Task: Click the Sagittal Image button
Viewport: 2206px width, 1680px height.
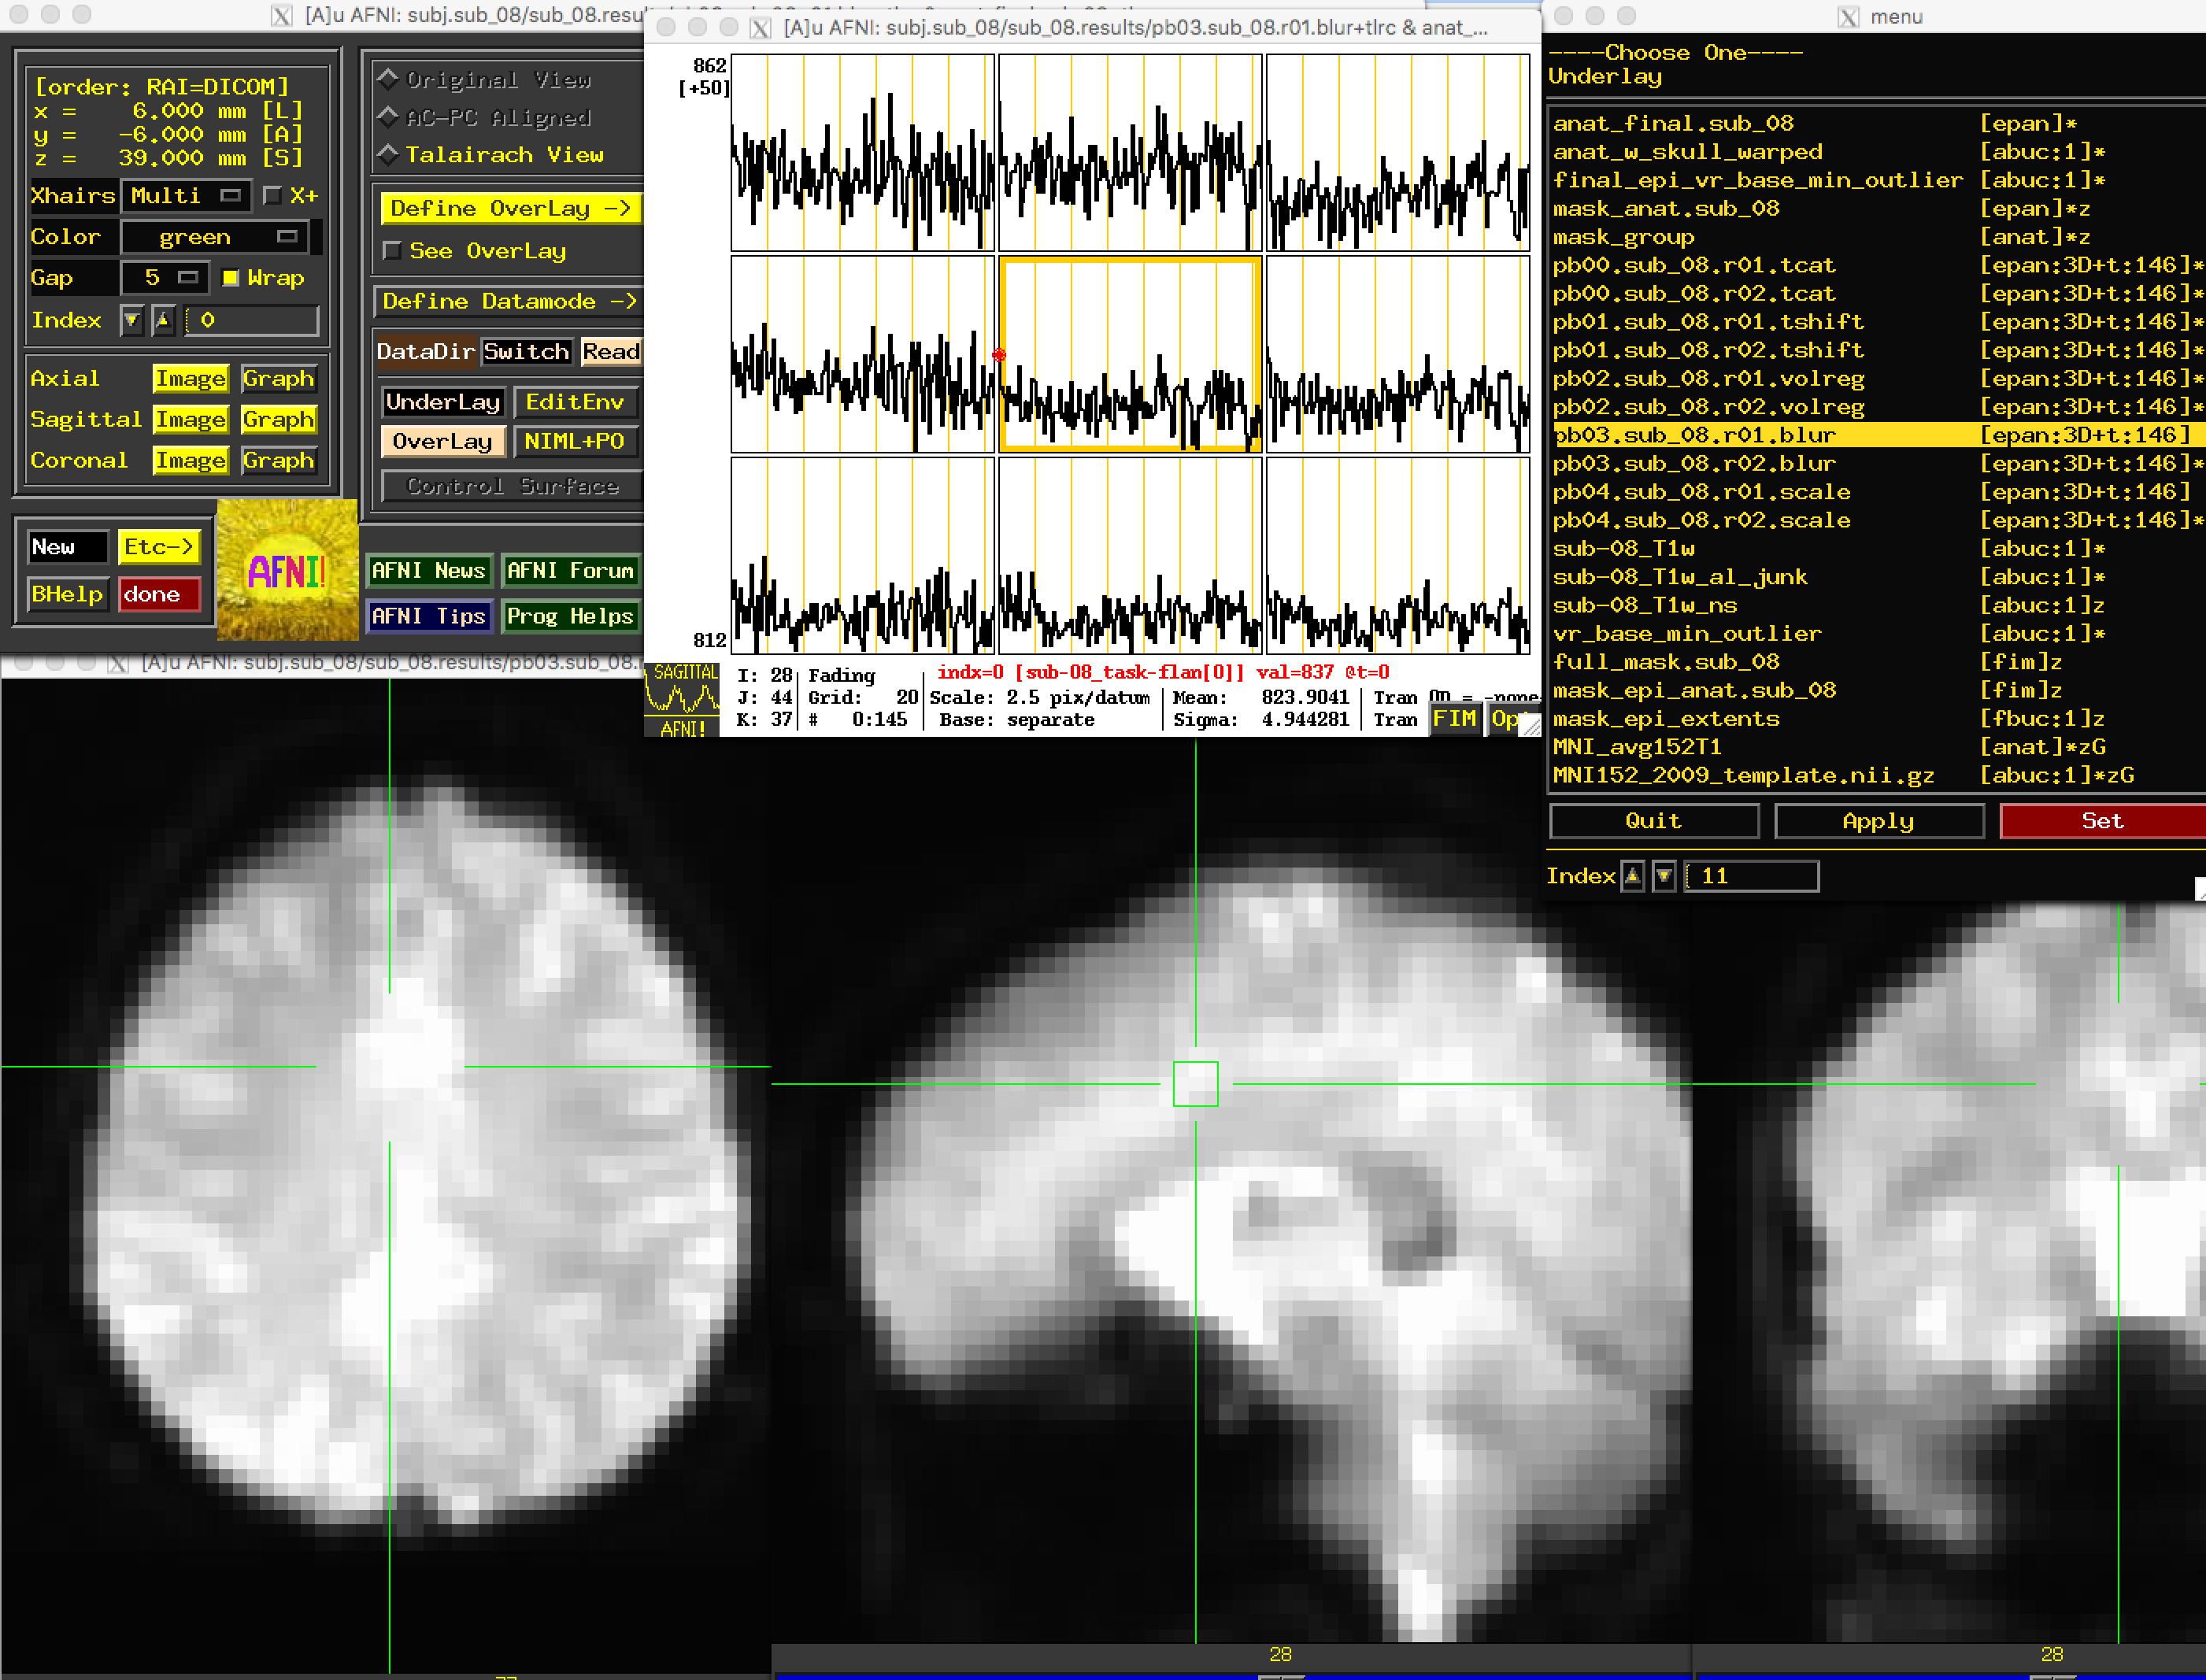Action: coord(190,420)
